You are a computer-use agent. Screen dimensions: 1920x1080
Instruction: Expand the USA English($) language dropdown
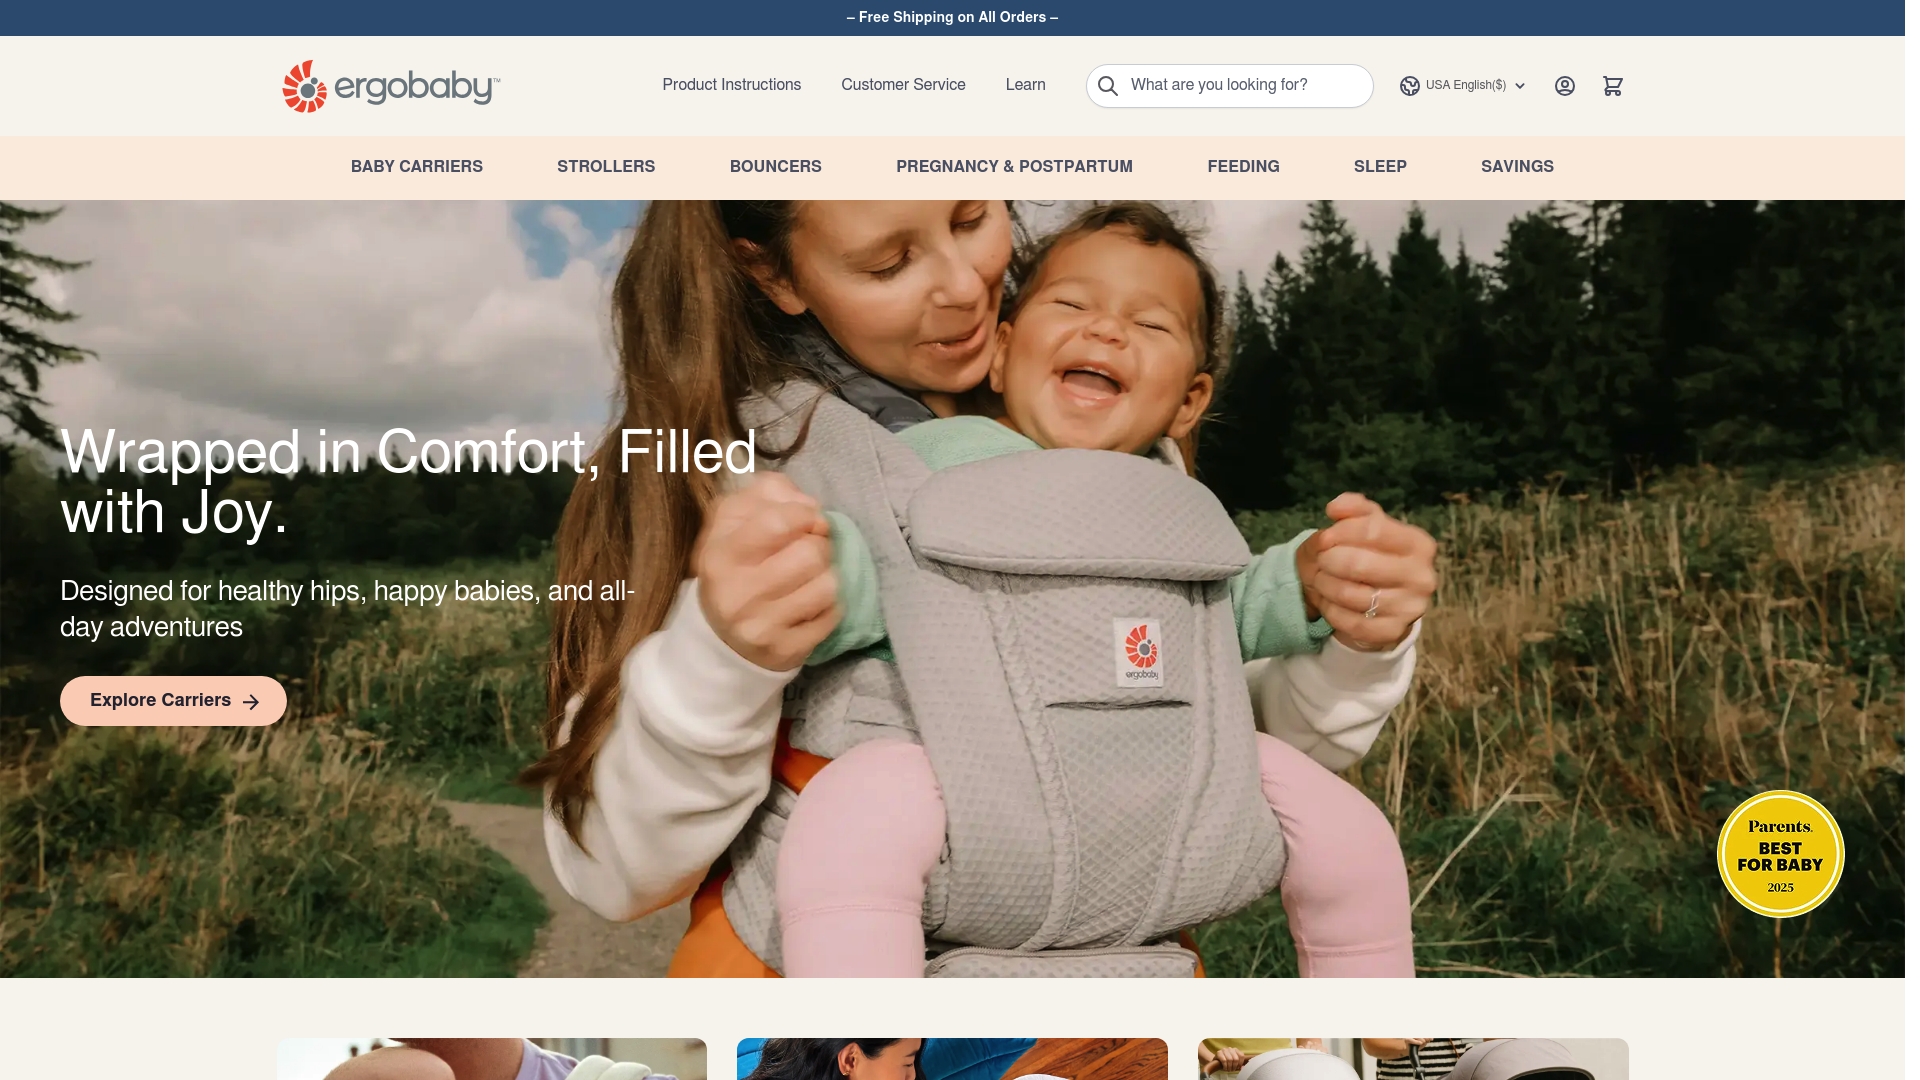pos(1463,86)
